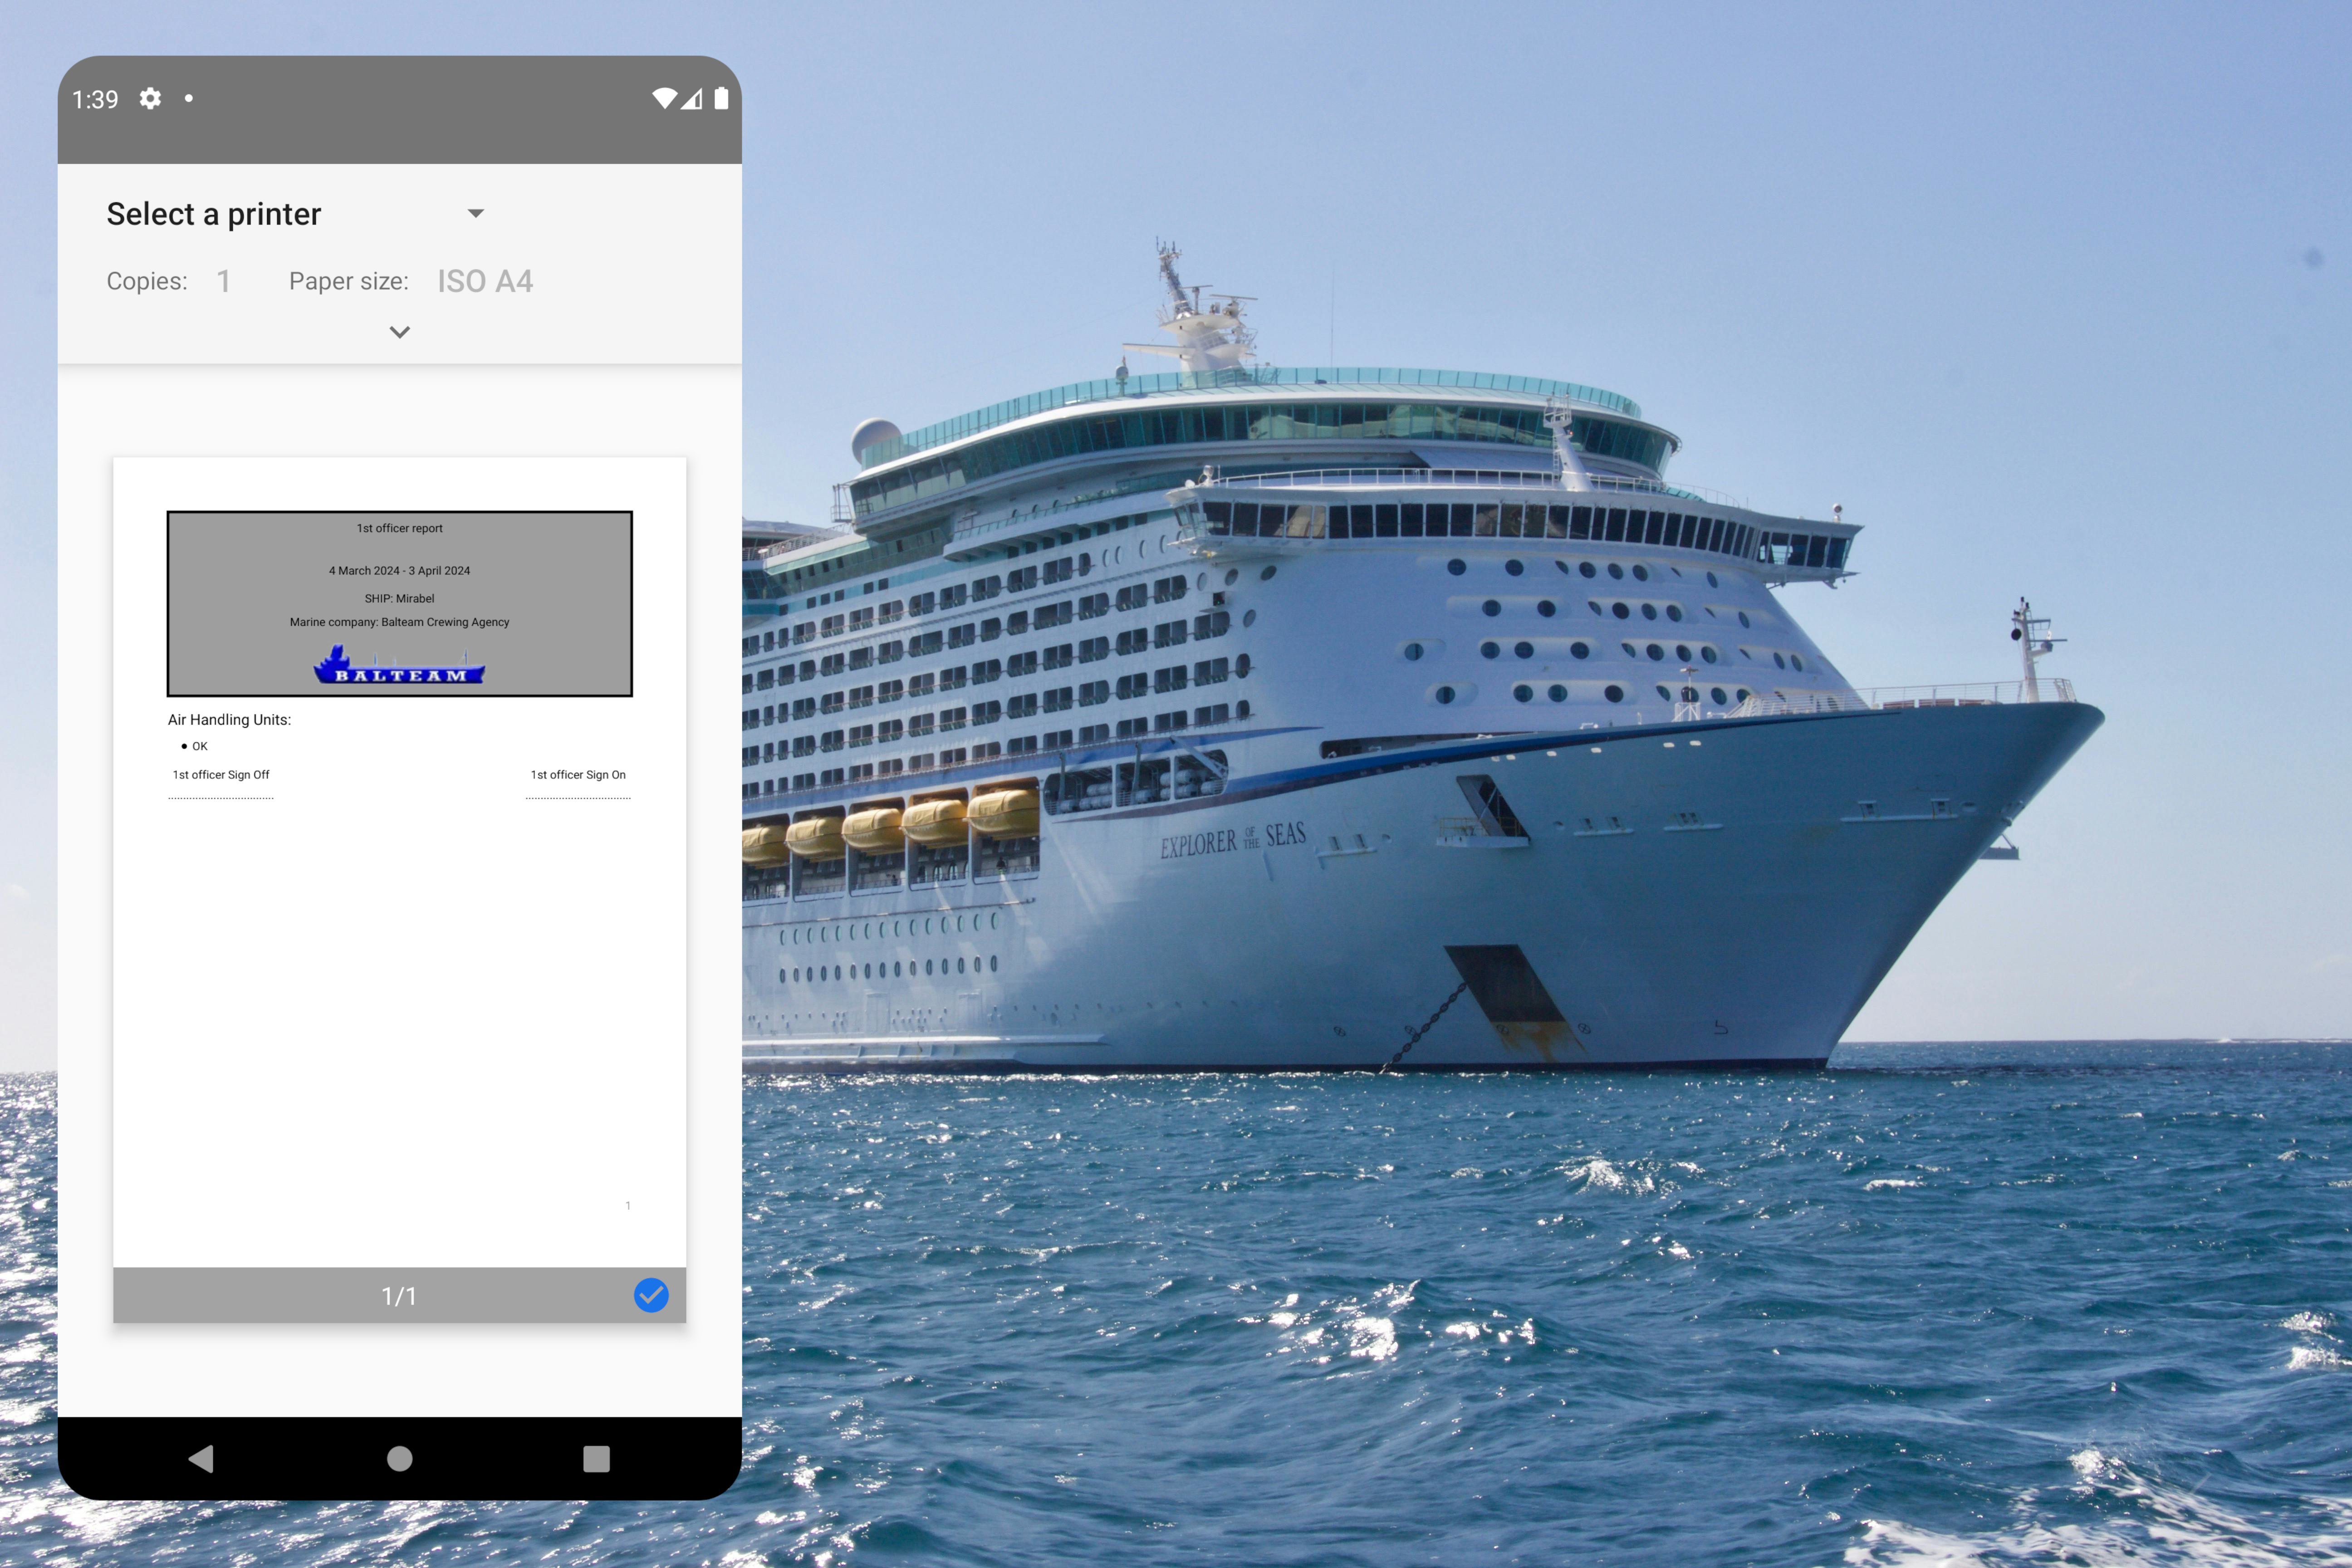Viewport: 2352px width, 1568px height.
Task: Tap 'Marine company: Balteam Crewing Agency' text
Action: tap(400, 622)
